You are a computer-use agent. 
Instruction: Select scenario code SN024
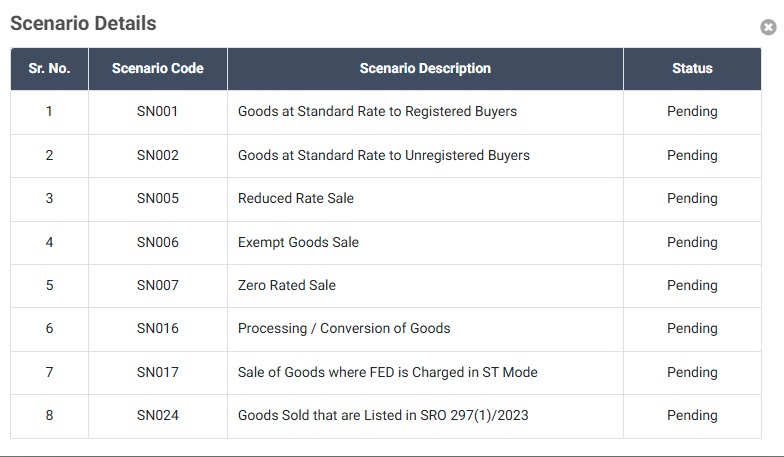157,415
